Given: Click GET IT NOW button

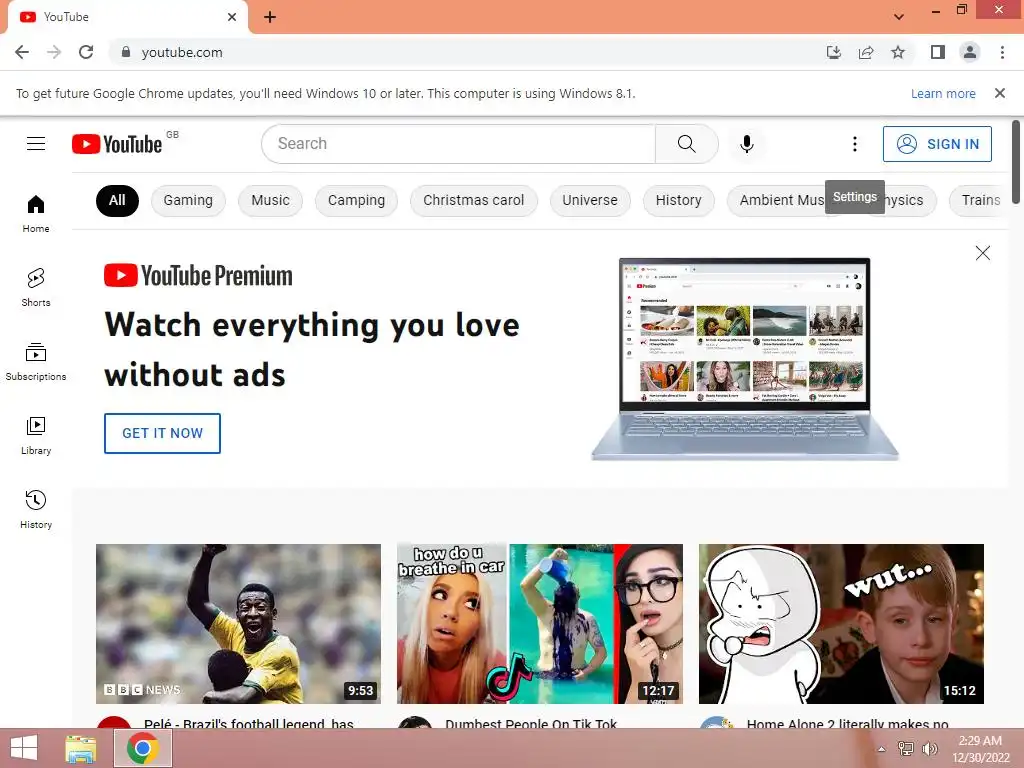Looking at the screenshot, I should [163, 433].
